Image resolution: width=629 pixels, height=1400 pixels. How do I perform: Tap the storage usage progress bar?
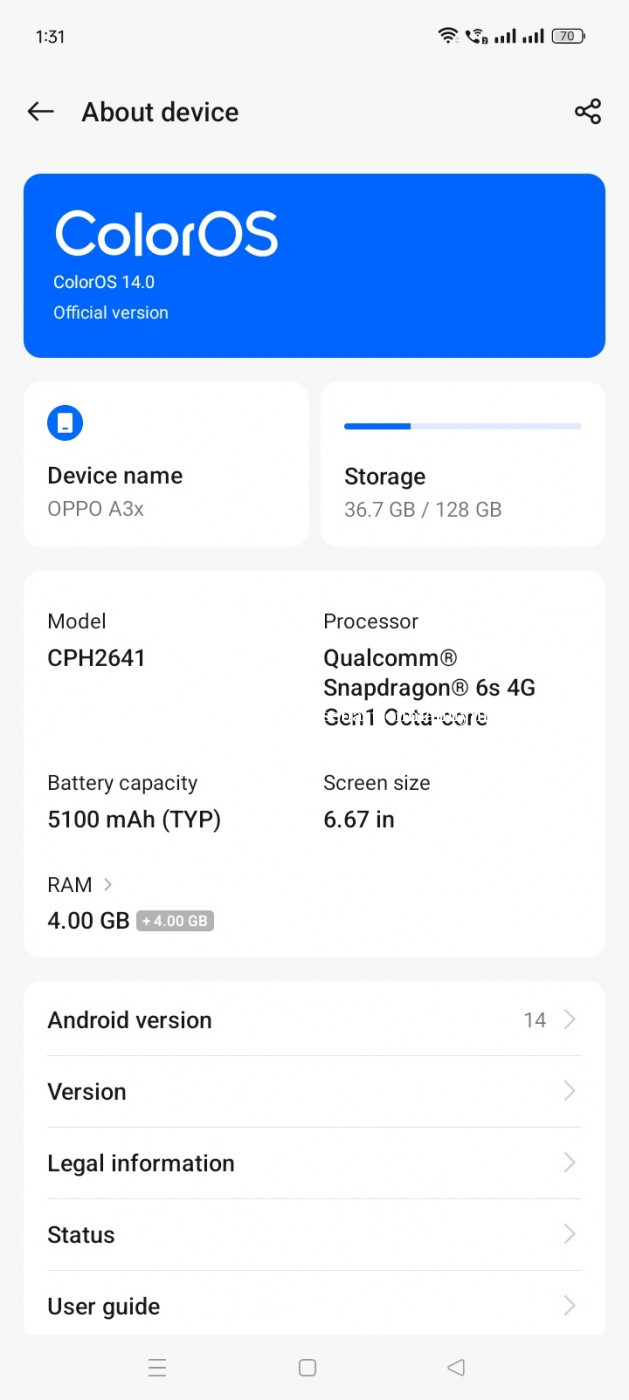pos(462,427)
